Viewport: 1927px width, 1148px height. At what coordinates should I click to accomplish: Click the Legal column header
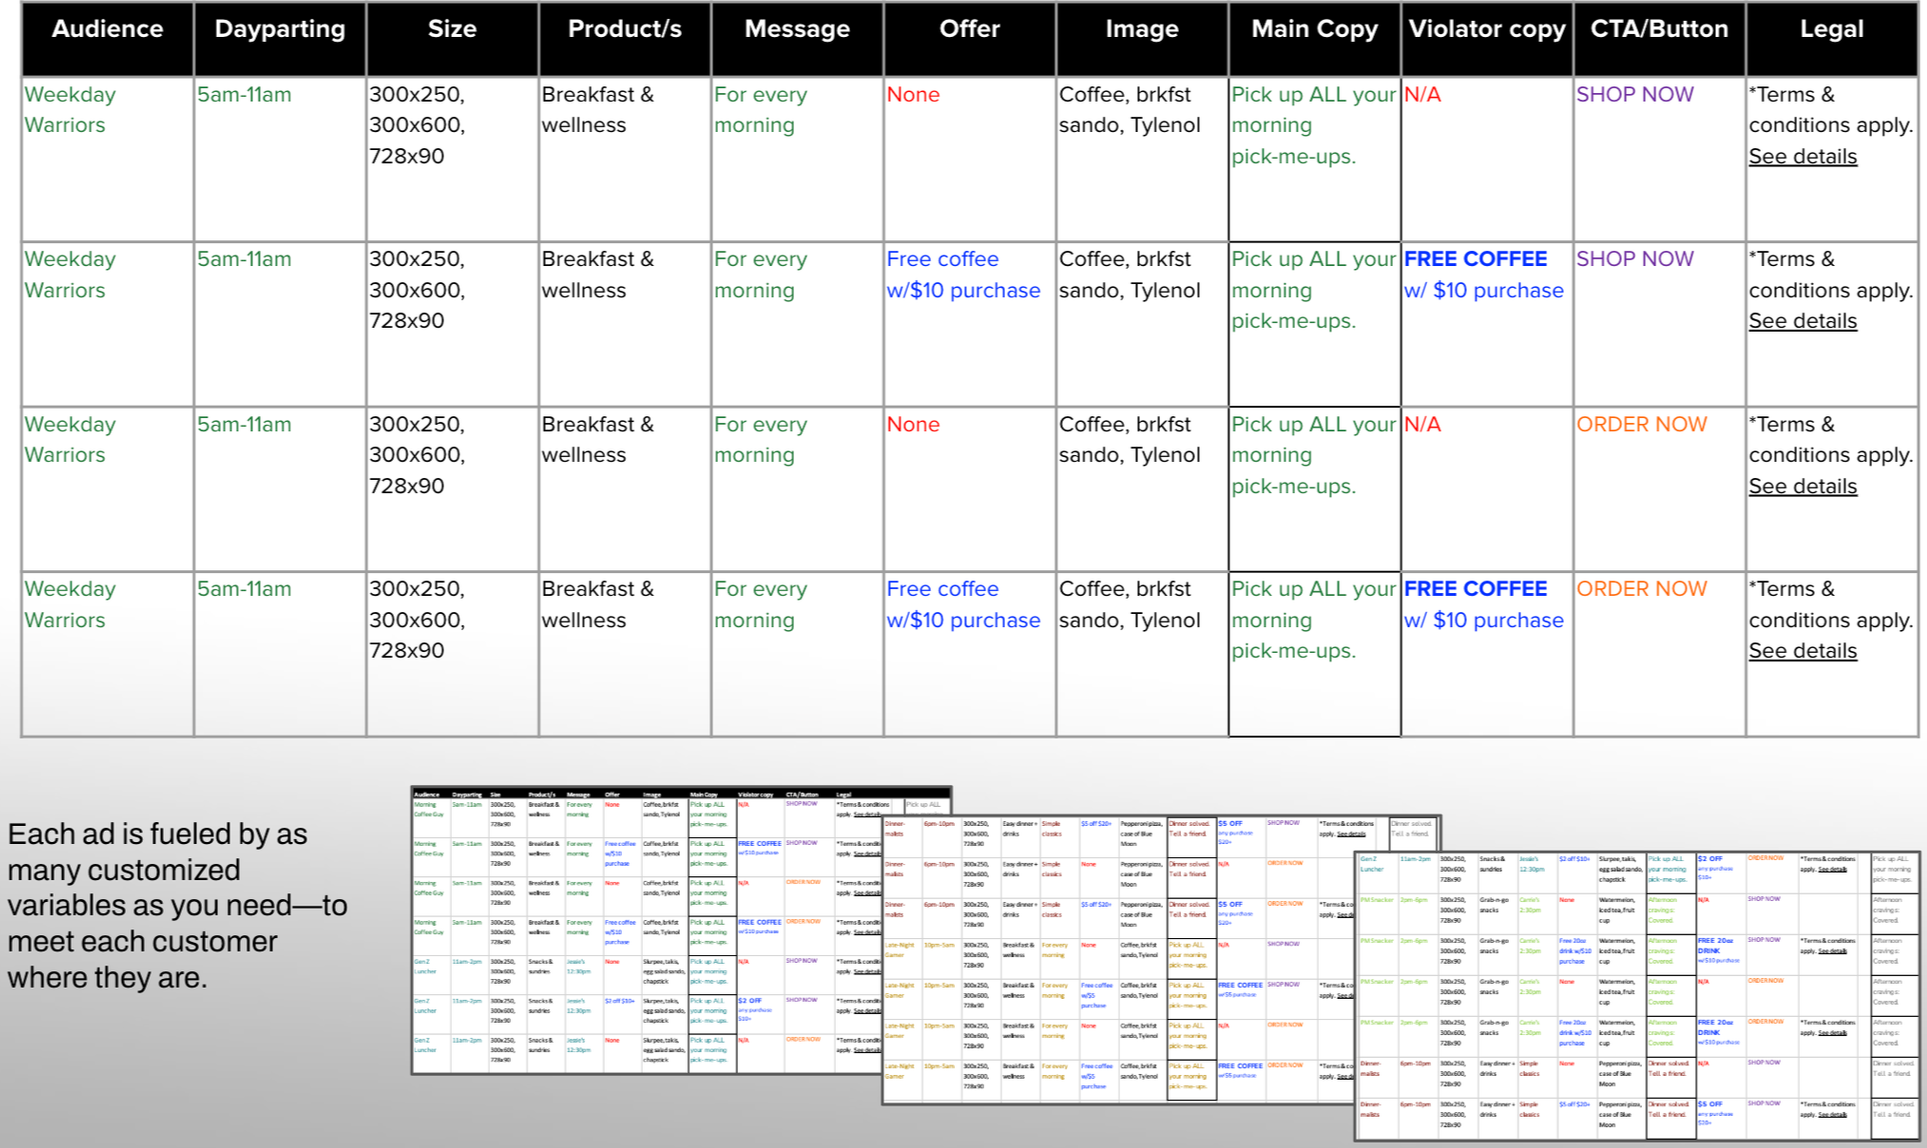pos(1831,30)
